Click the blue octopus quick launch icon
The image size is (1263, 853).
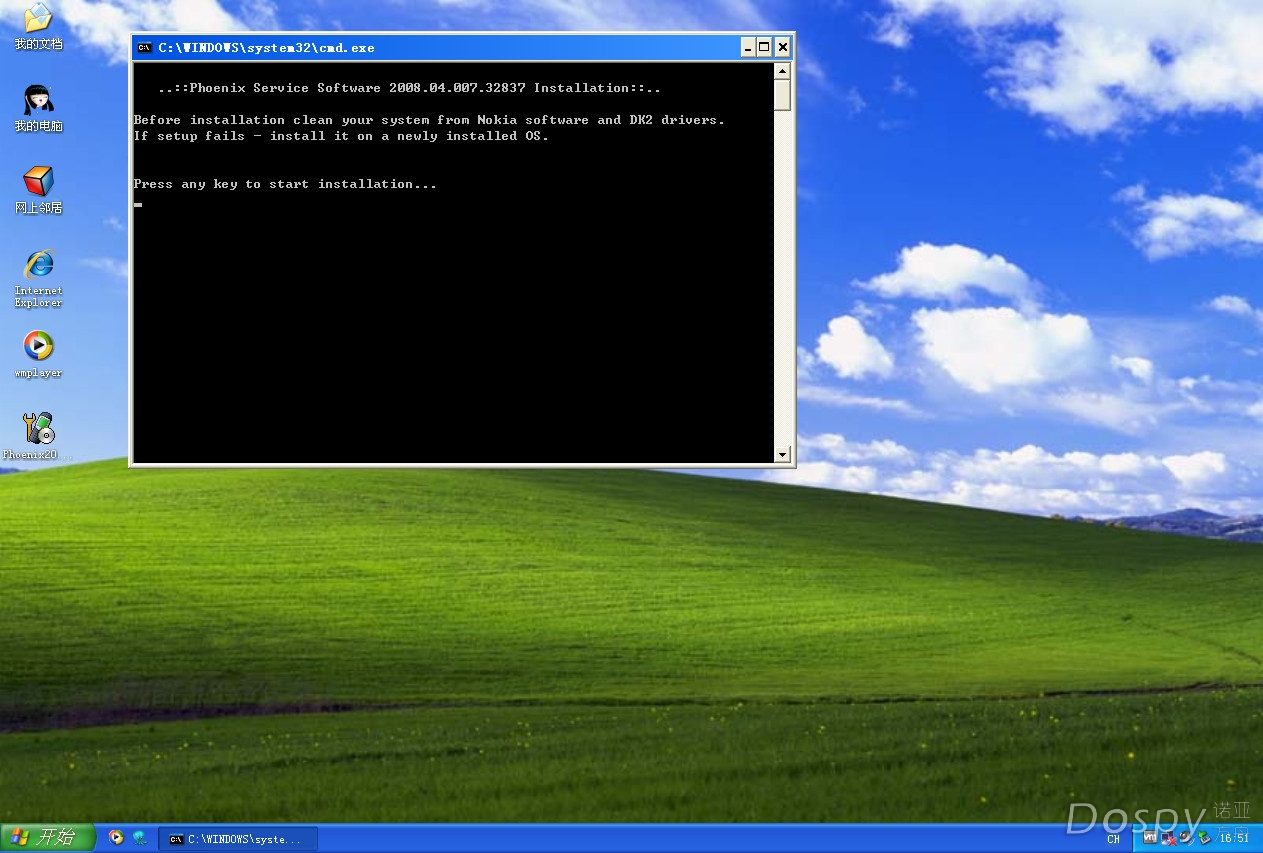coord(139,838)
